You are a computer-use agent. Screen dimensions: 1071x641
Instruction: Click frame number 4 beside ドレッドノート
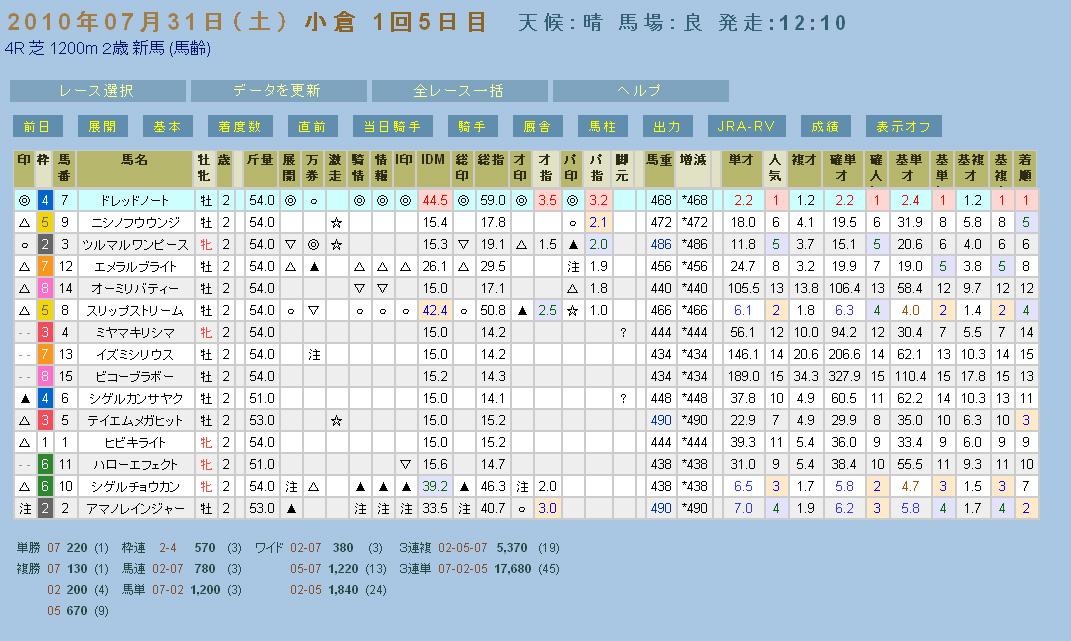coord(44,200)
